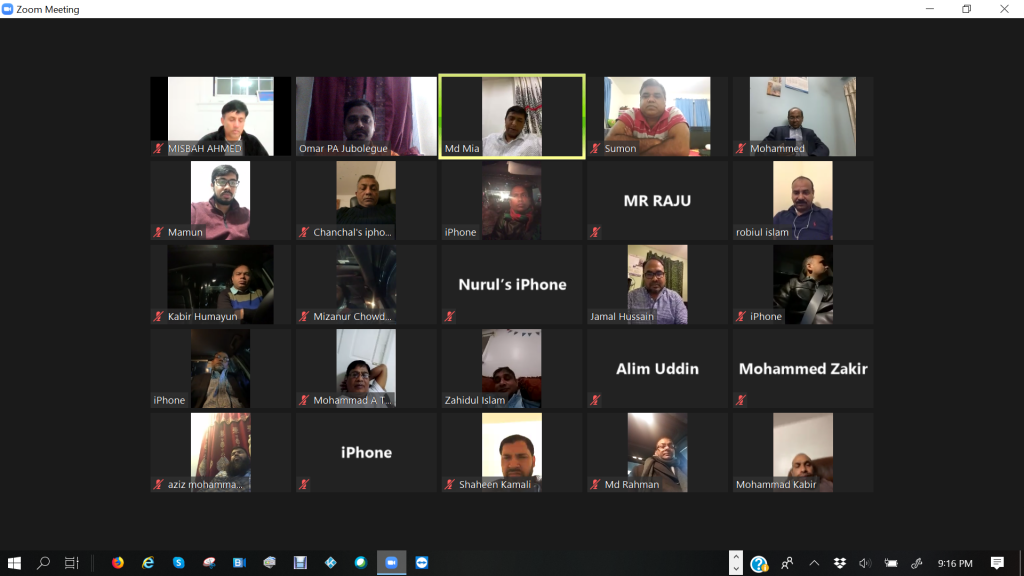Click the 9:16 PM clock
This screenshot has height=576, width=1024.
[955, 563]
